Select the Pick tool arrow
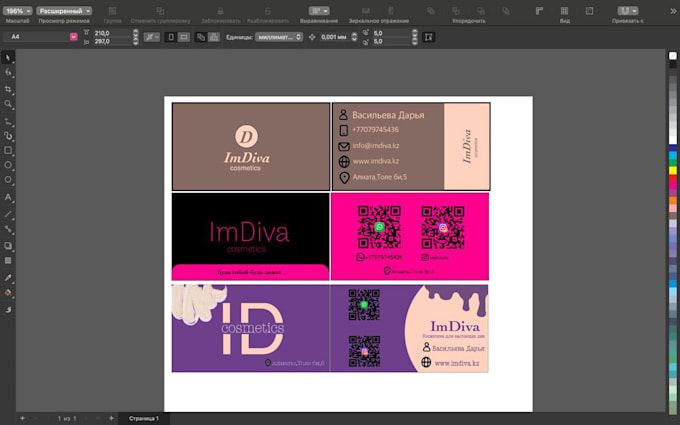Screen dimensions: 680x425 8,57
